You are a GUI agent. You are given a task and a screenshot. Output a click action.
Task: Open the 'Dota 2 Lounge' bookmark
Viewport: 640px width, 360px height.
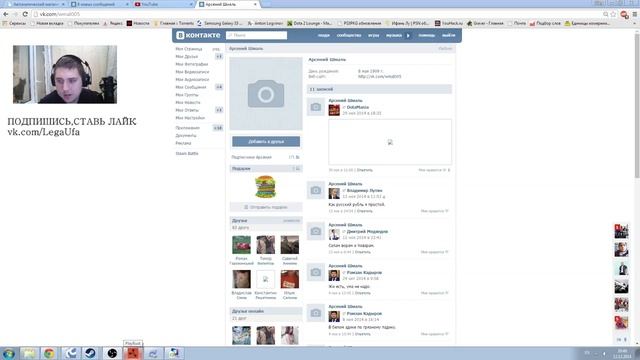310,24
